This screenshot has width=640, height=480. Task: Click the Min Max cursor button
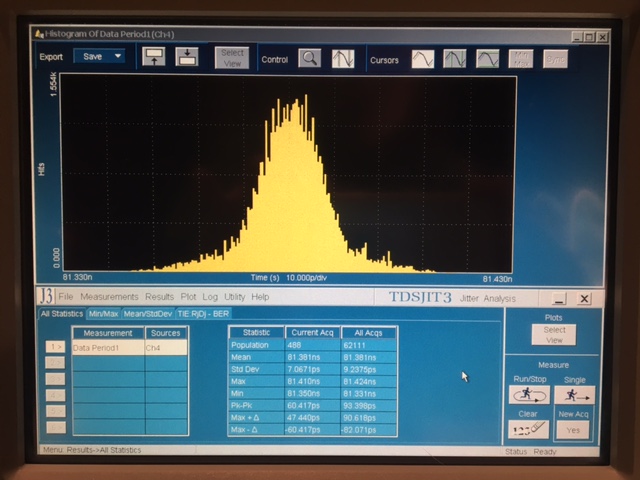point(521,59)
